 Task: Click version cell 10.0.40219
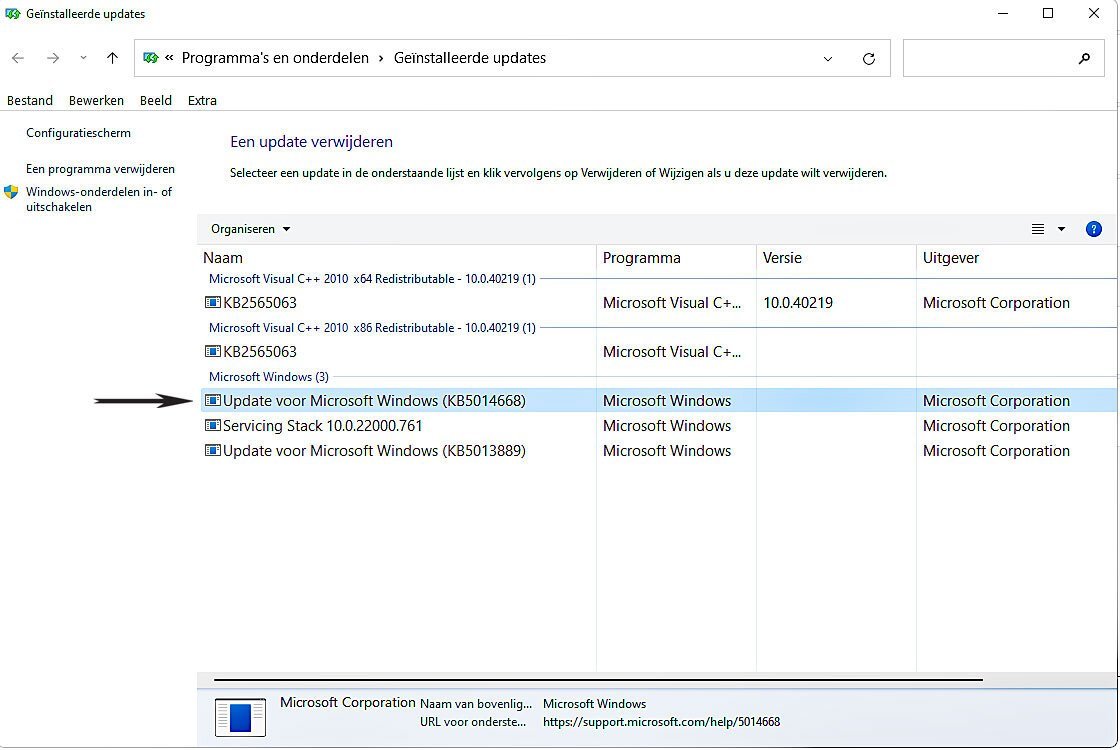click(x=798, y=303)
